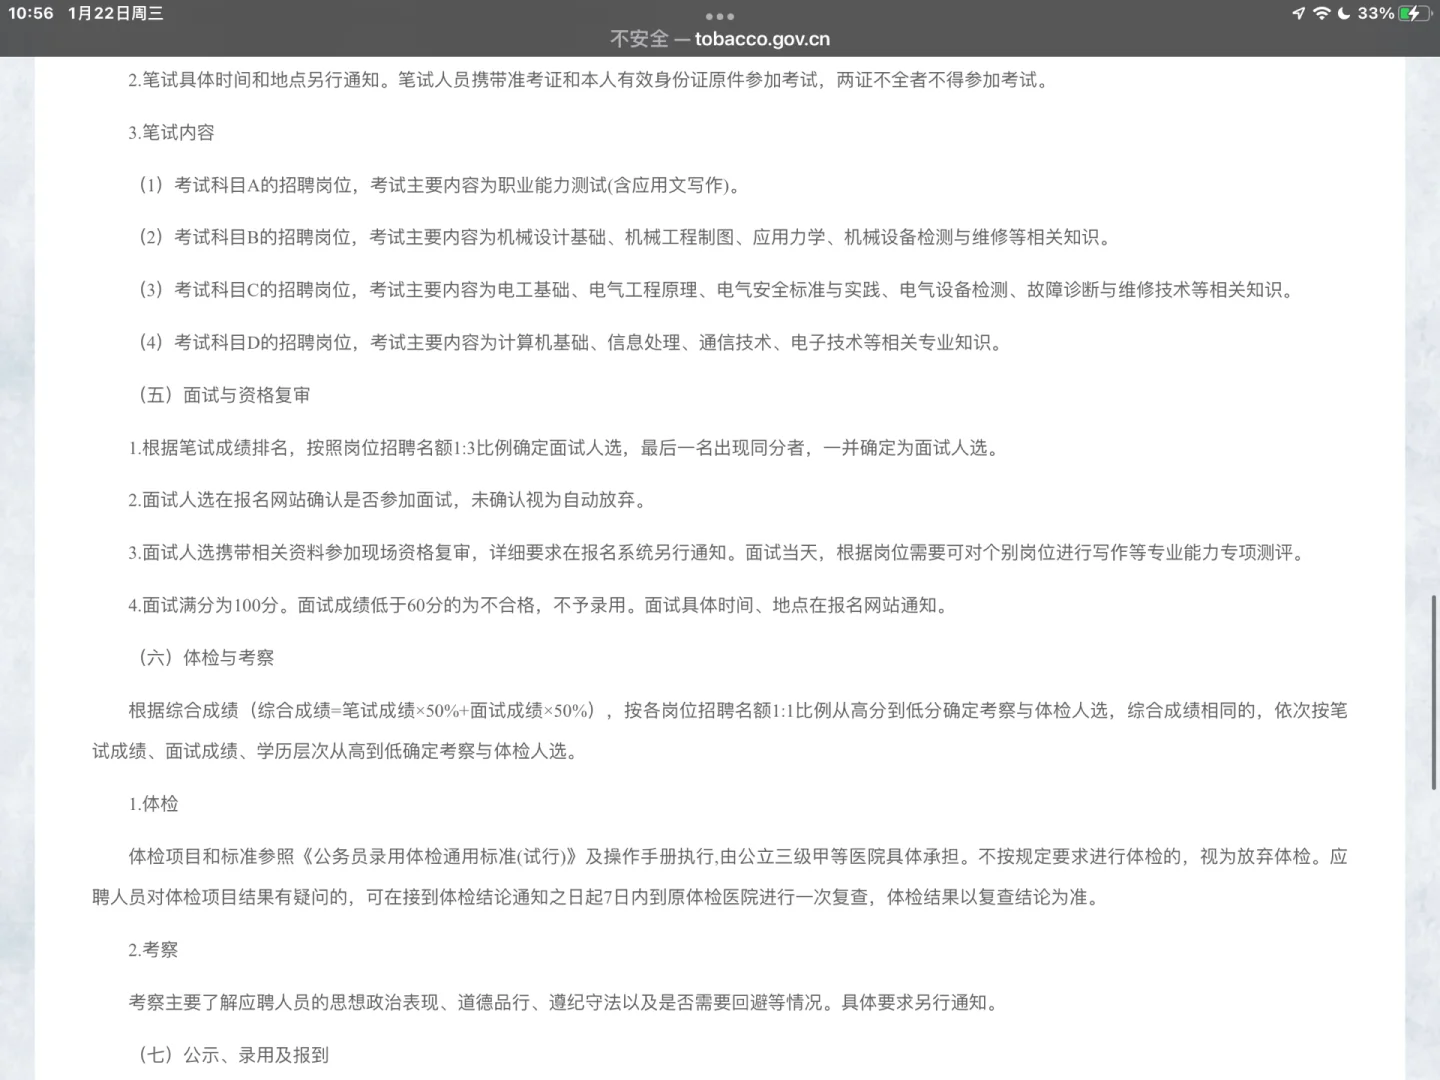Click the paragraph starting 体检项目和标准参照
The height and width of the screenshot is (1080, 1440).
coord(720,877)
